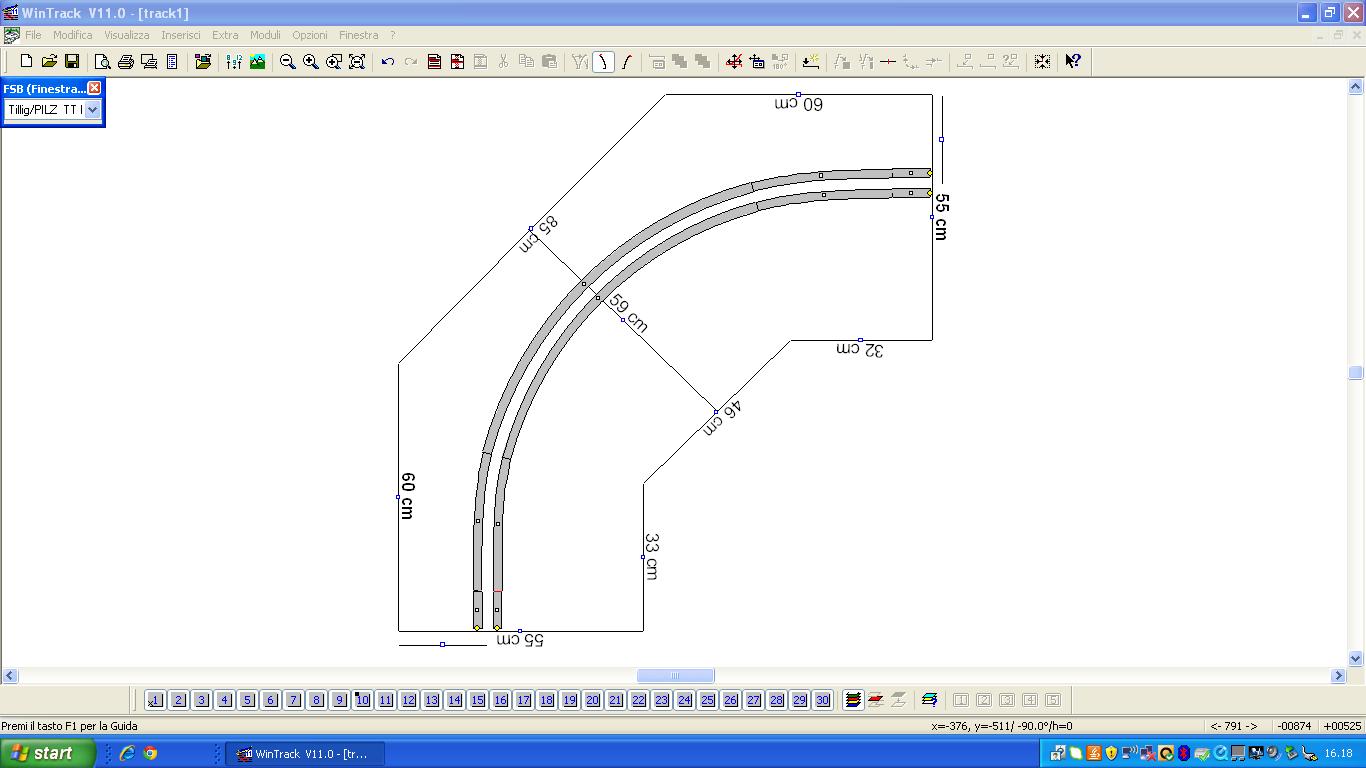Select the curved flex track tool
1366x768 pixels.
point(603,61)
